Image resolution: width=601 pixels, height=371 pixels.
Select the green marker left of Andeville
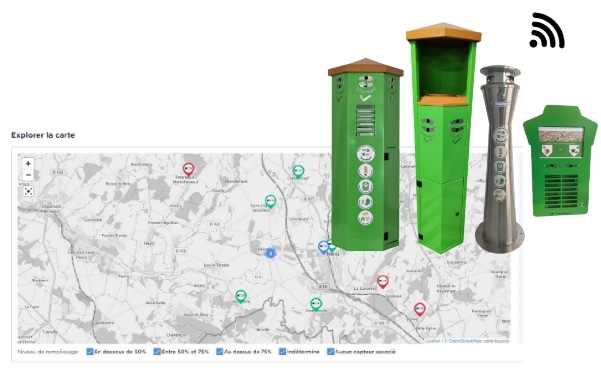click(x=240, y=296)
